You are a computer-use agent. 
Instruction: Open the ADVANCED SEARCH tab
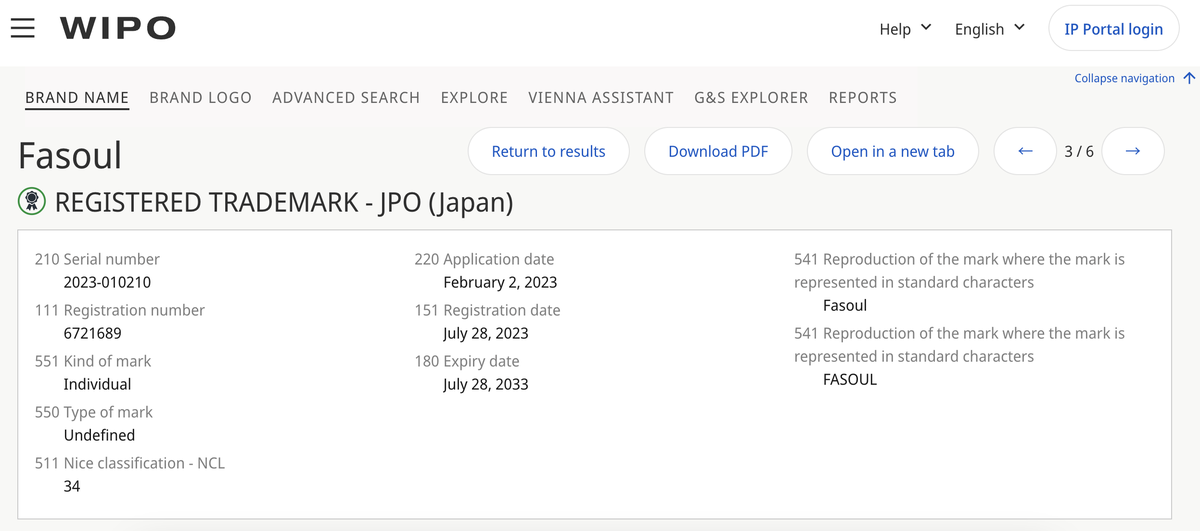point(346,98)
